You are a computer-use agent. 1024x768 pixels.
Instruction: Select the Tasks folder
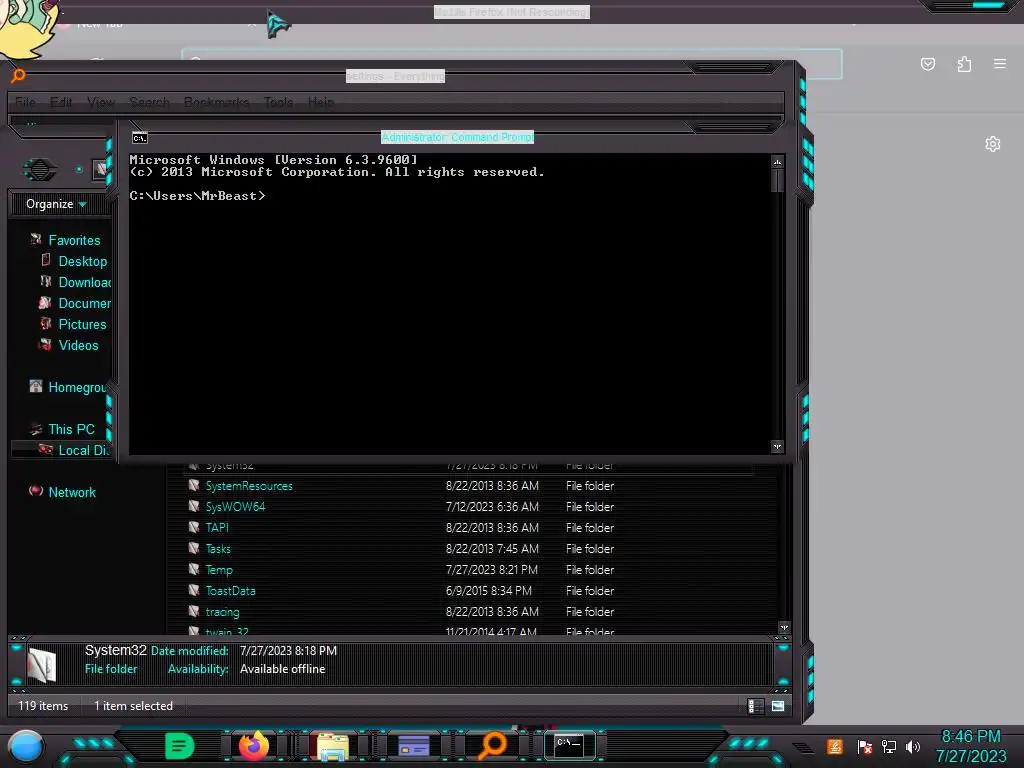coord(218,549)
